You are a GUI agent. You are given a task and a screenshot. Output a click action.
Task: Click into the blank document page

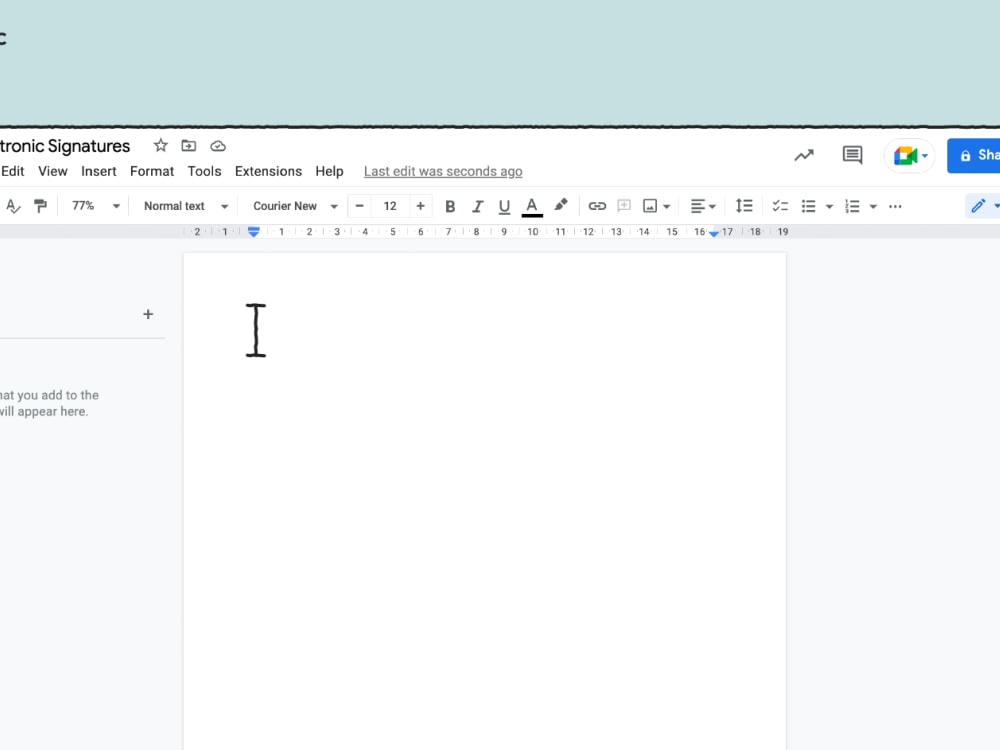point(485,501)
